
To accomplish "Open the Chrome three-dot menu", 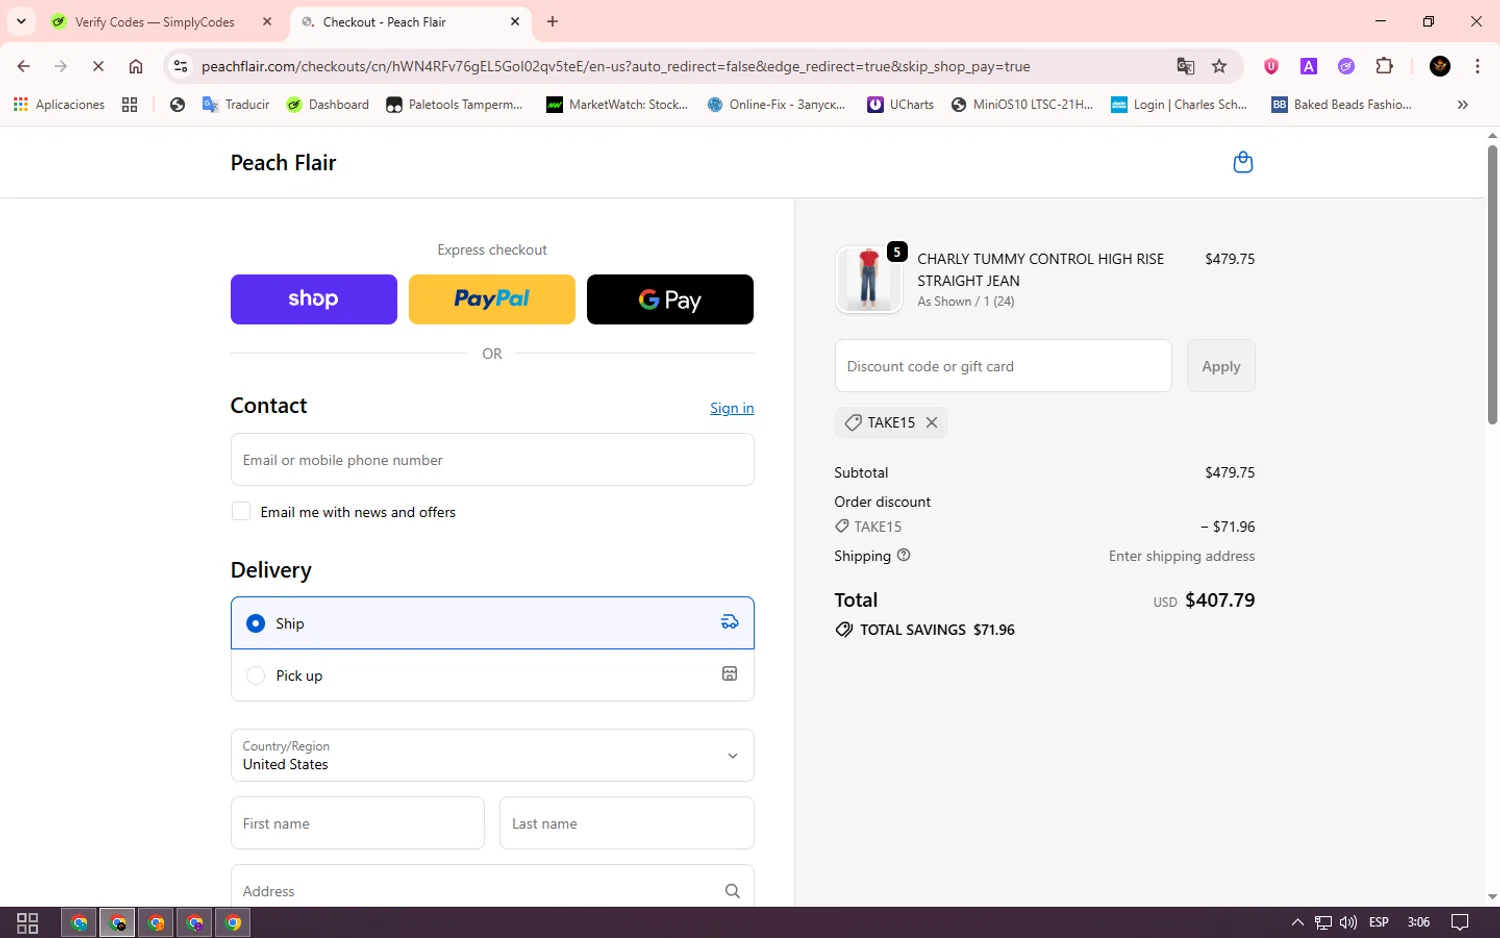I will click(1477, 66).
